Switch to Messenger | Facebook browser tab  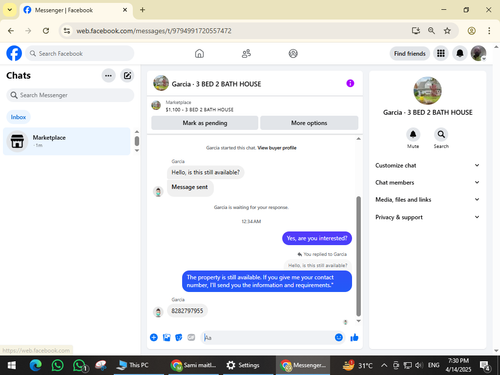tap(76, 10)
